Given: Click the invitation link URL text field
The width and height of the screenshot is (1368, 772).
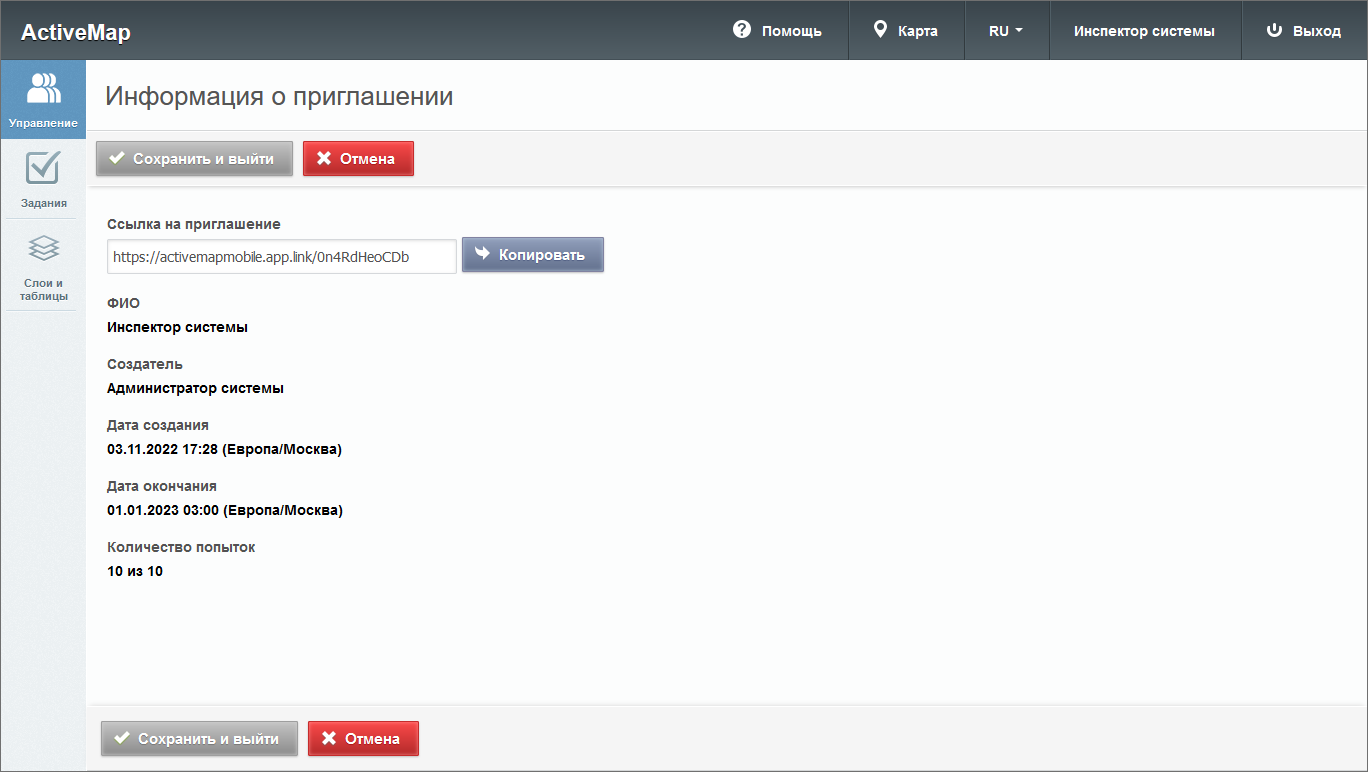Looking at the screenshot, I should (x=281, y=256).
